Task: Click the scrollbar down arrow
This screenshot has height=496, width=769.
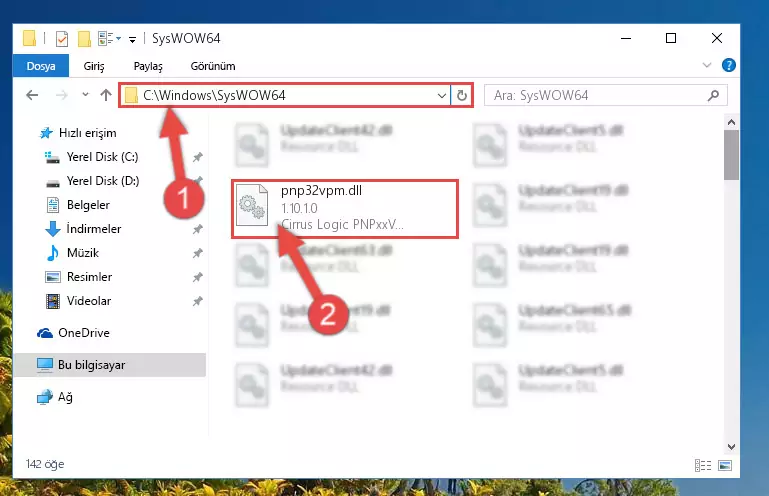Action: tap(731, 446)
